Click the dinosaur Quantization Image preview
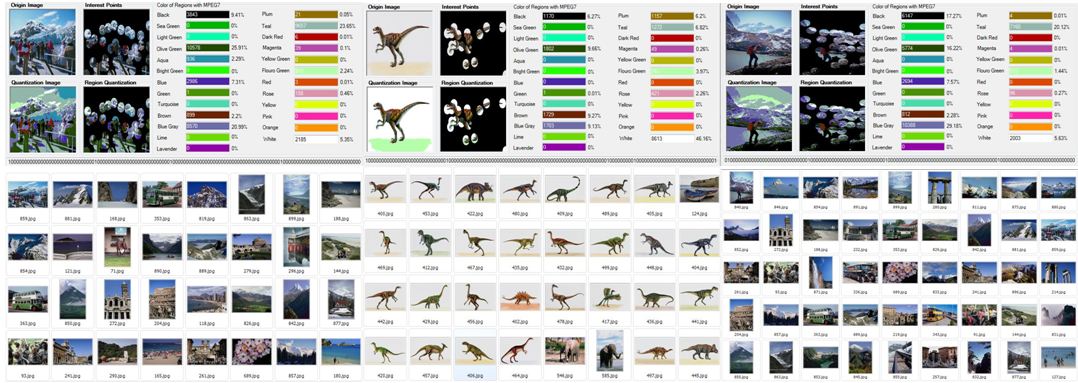 tap(399, 118)
